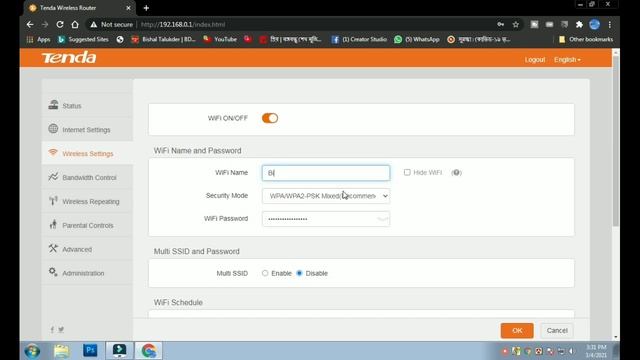Switch to Chrome in the taskbar
Viewport: 640px width, 360px height.
coord(149,351)
